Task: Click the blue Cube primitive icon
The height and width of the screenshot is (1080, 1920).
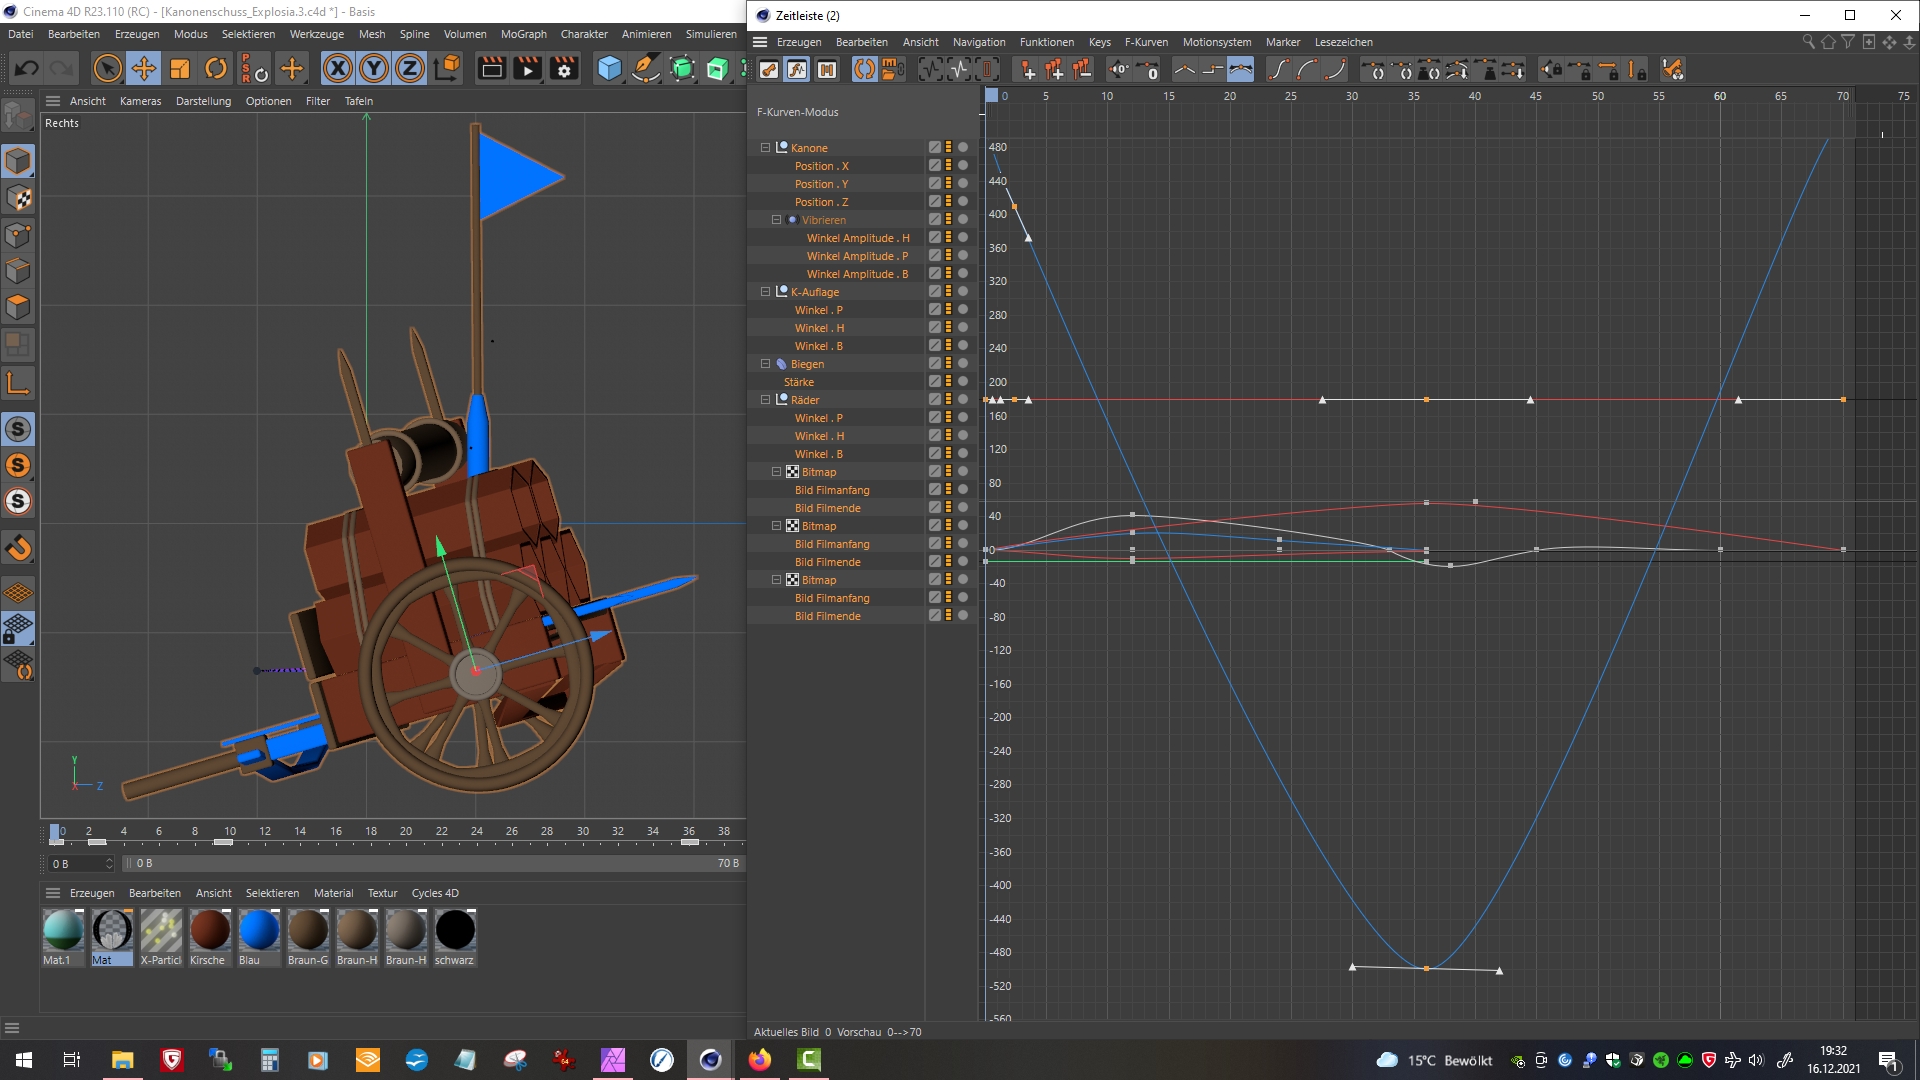Action: tap(609, 68)
